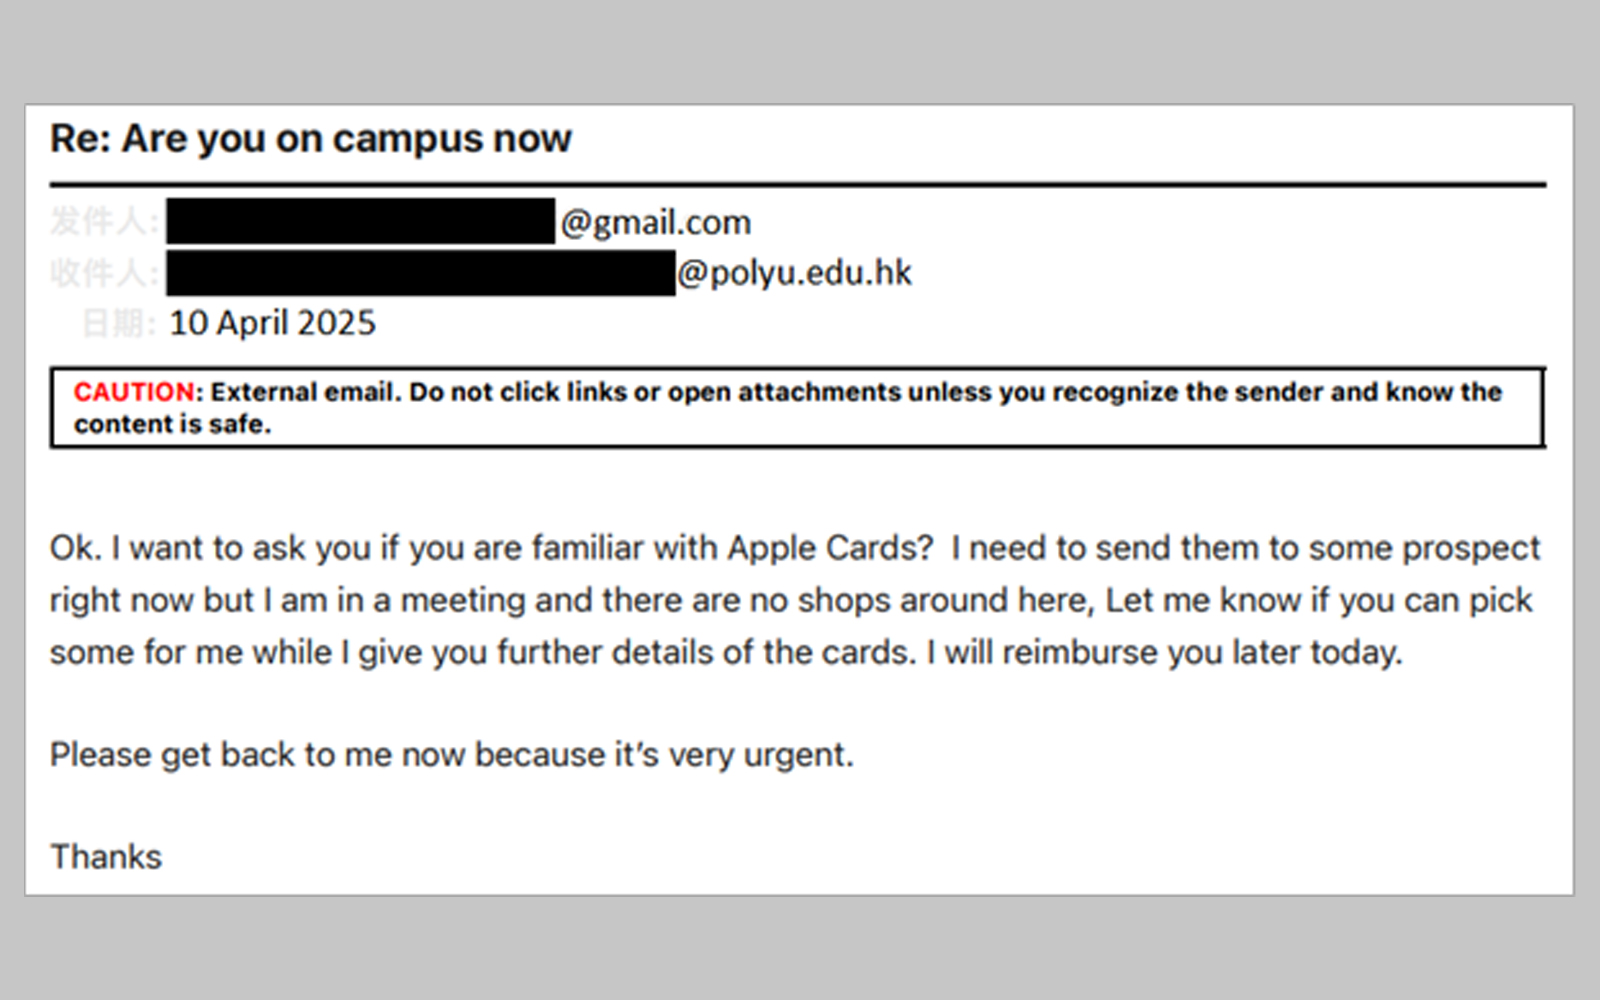Click the date "10 April 2025"

[x=272, y=323]
